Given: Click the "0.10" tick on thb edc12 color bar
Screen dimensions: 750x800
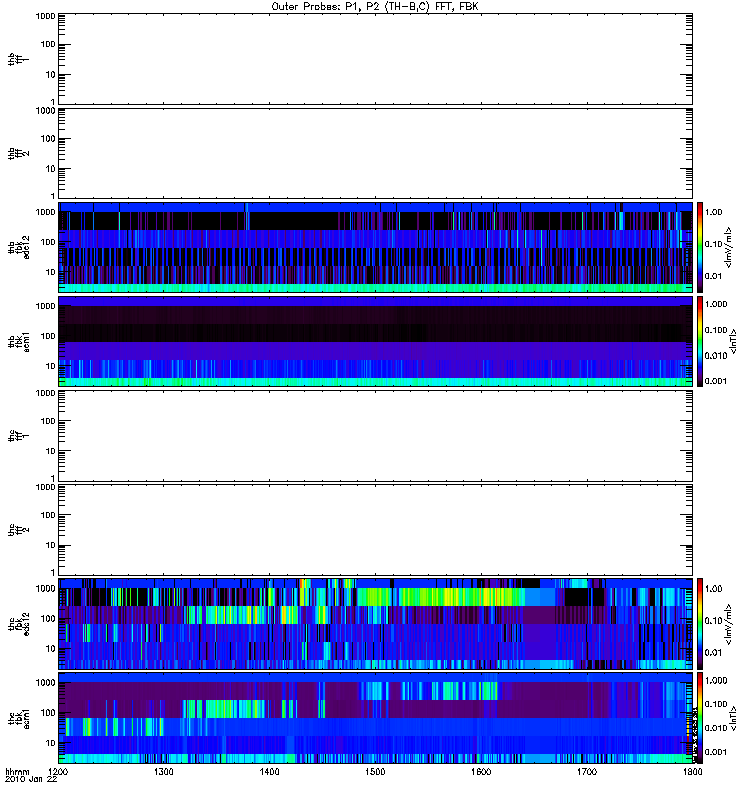Looking at the screenshot, I should 713,244.
